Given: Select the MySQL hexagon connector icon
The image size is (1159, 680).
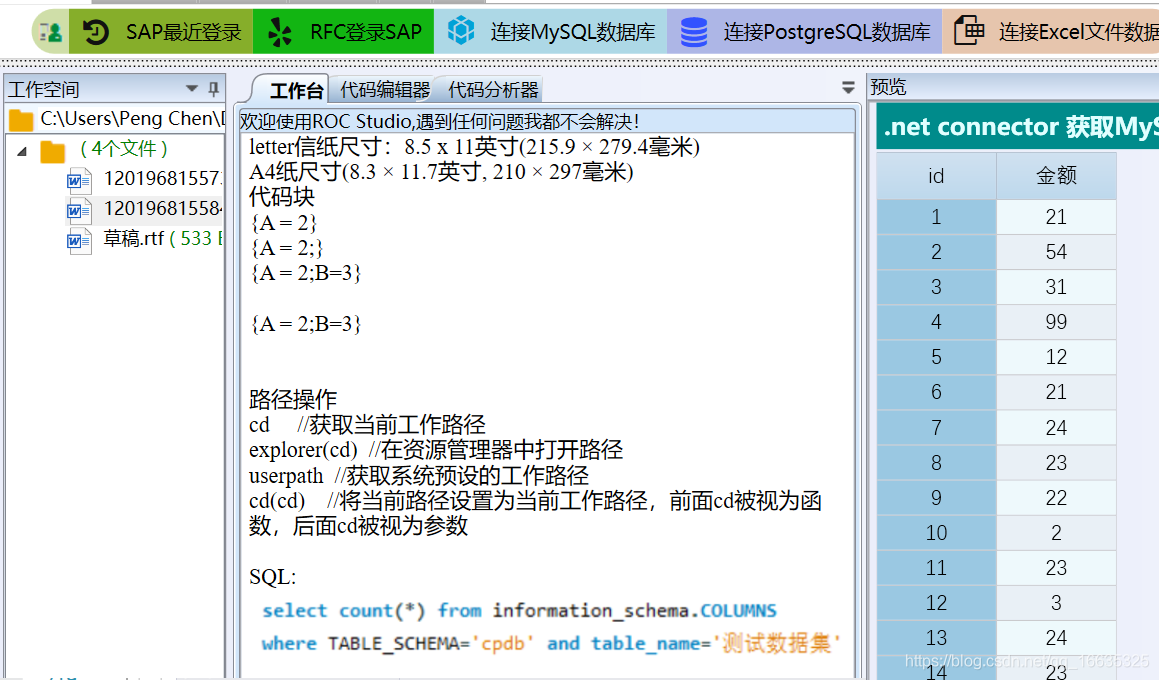Looking at the screenshot, I should tap(459, 31).
